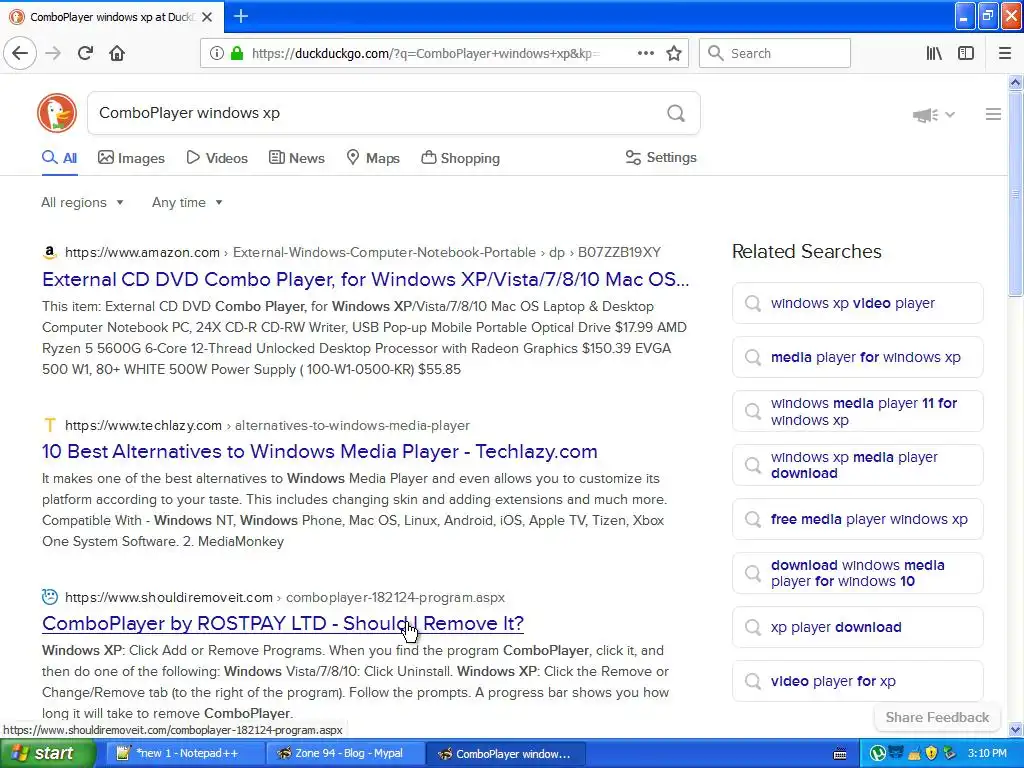Click the on-screen keyboard taskbar icon
Image resolution: width=1024 pixels, height=768 pixels.
click(x=840, y=754)
